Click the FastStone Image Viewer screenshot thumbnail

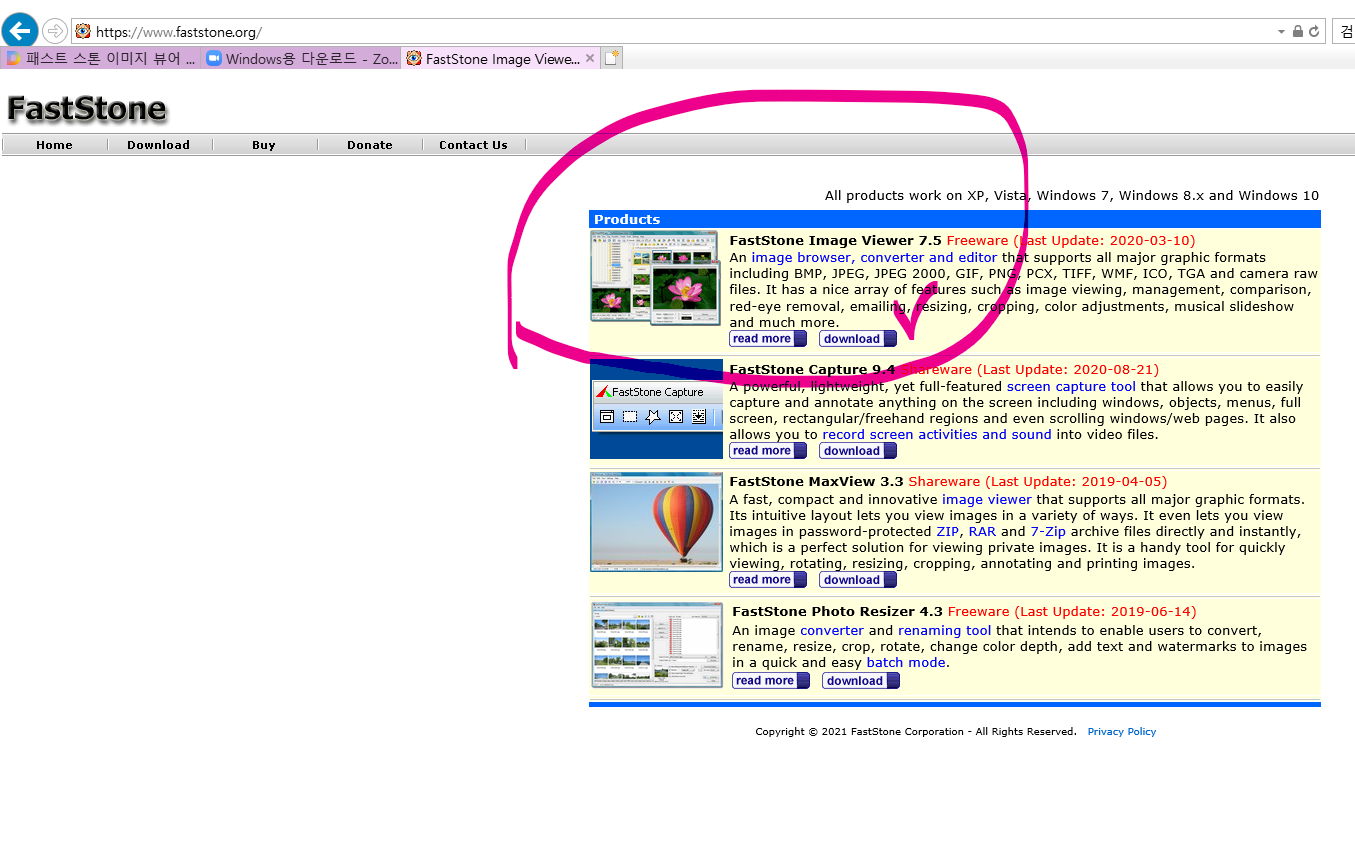click(x=655, y=277)
